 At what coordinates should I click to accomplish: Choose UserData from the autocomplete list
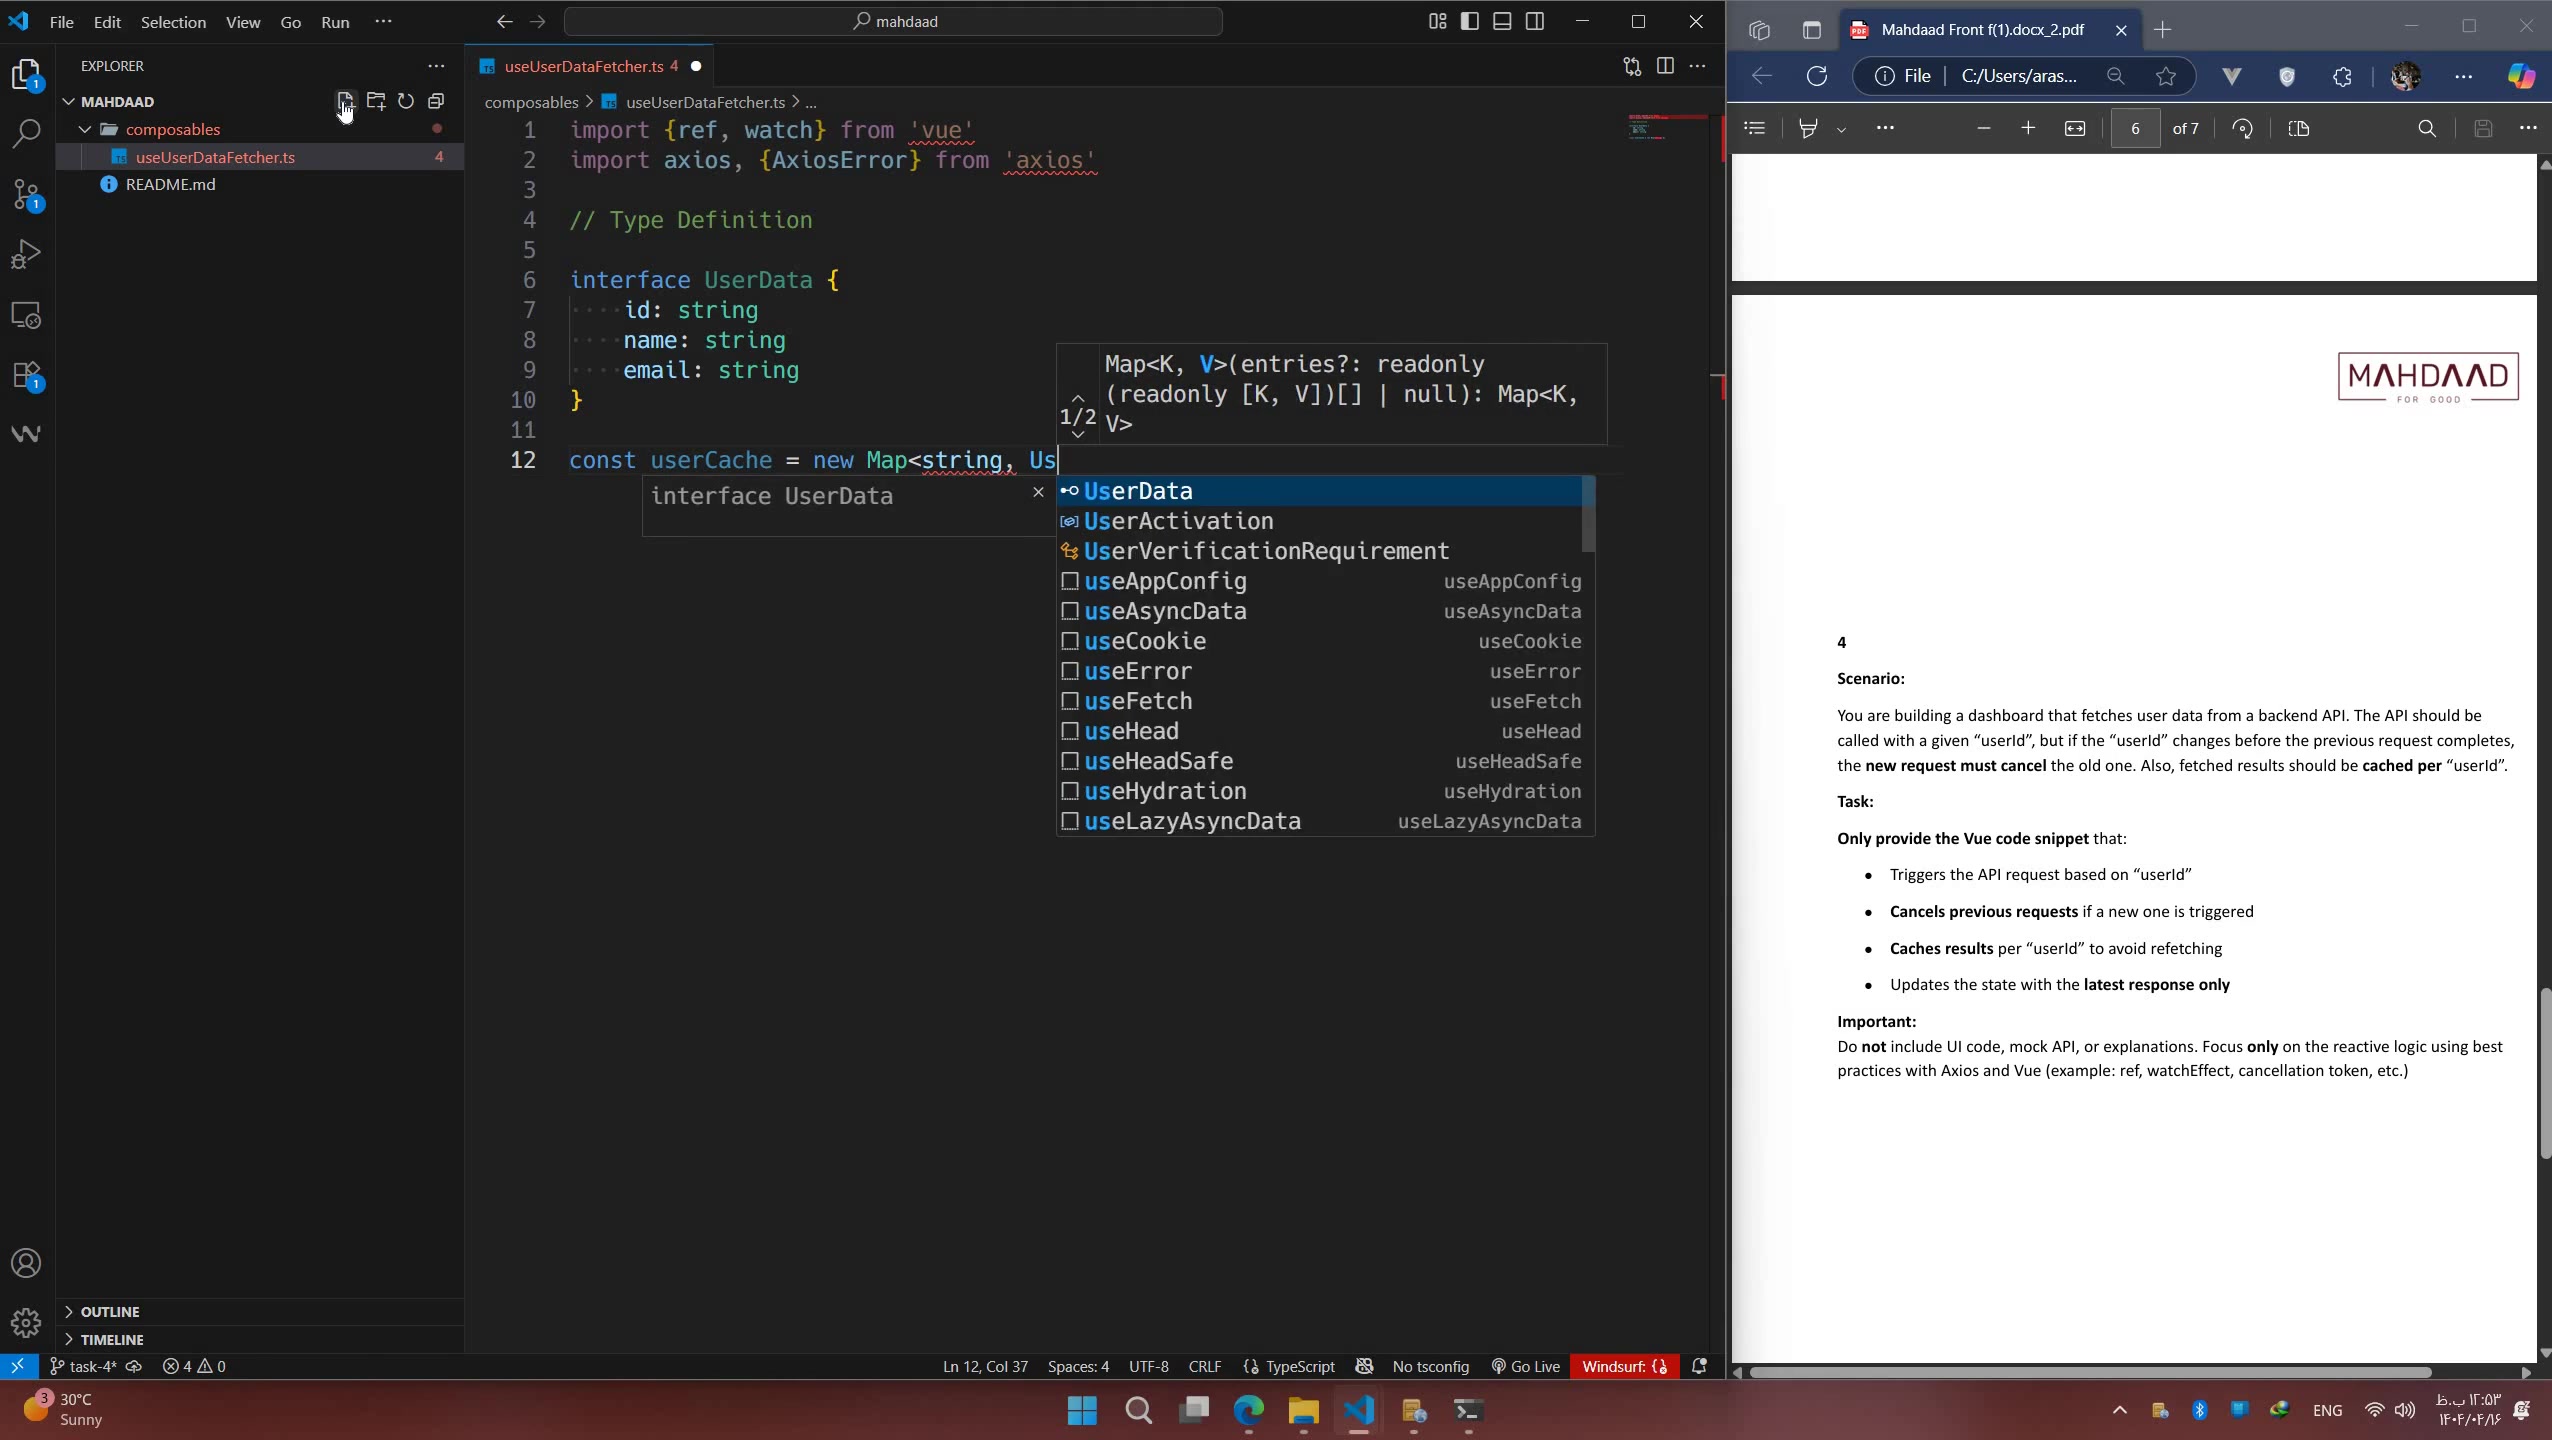1138,491
